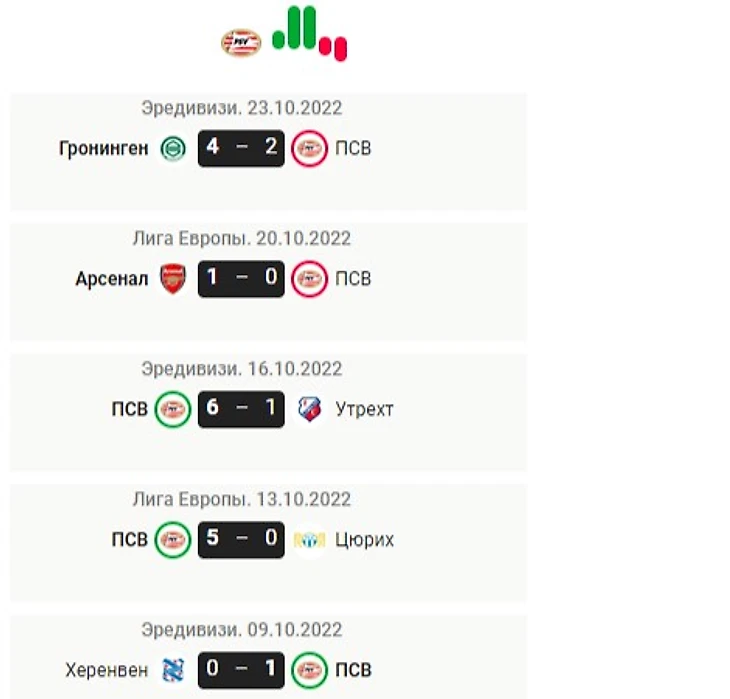The height and width of the screenshot is (699, 730).
Task: Click the Арсенал team name
Action: [112, 279]
